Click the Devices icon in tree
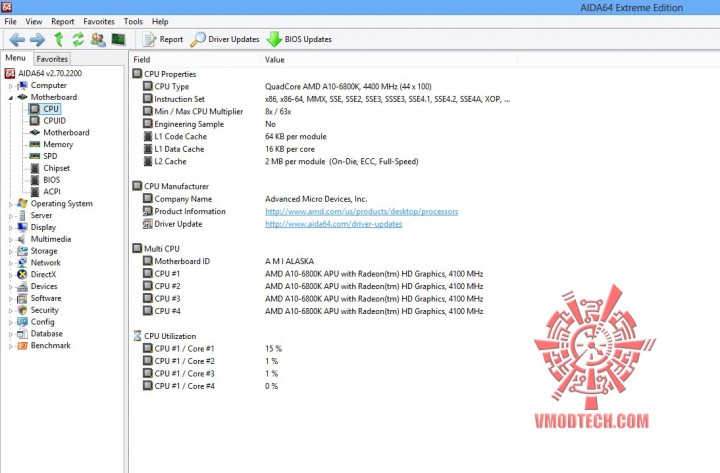The image size is (720, 473). click(x=22, y=287)
